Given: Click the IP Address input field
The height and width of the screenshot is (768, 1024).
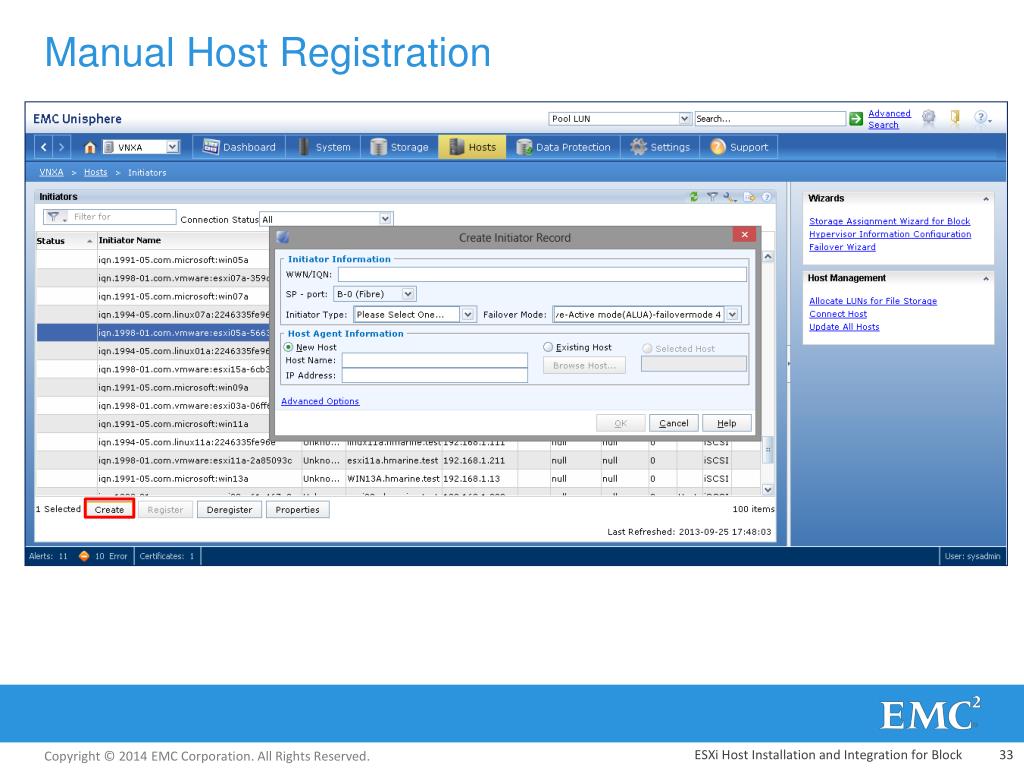Looking at the screenshot, I should [x=435, y=376].
